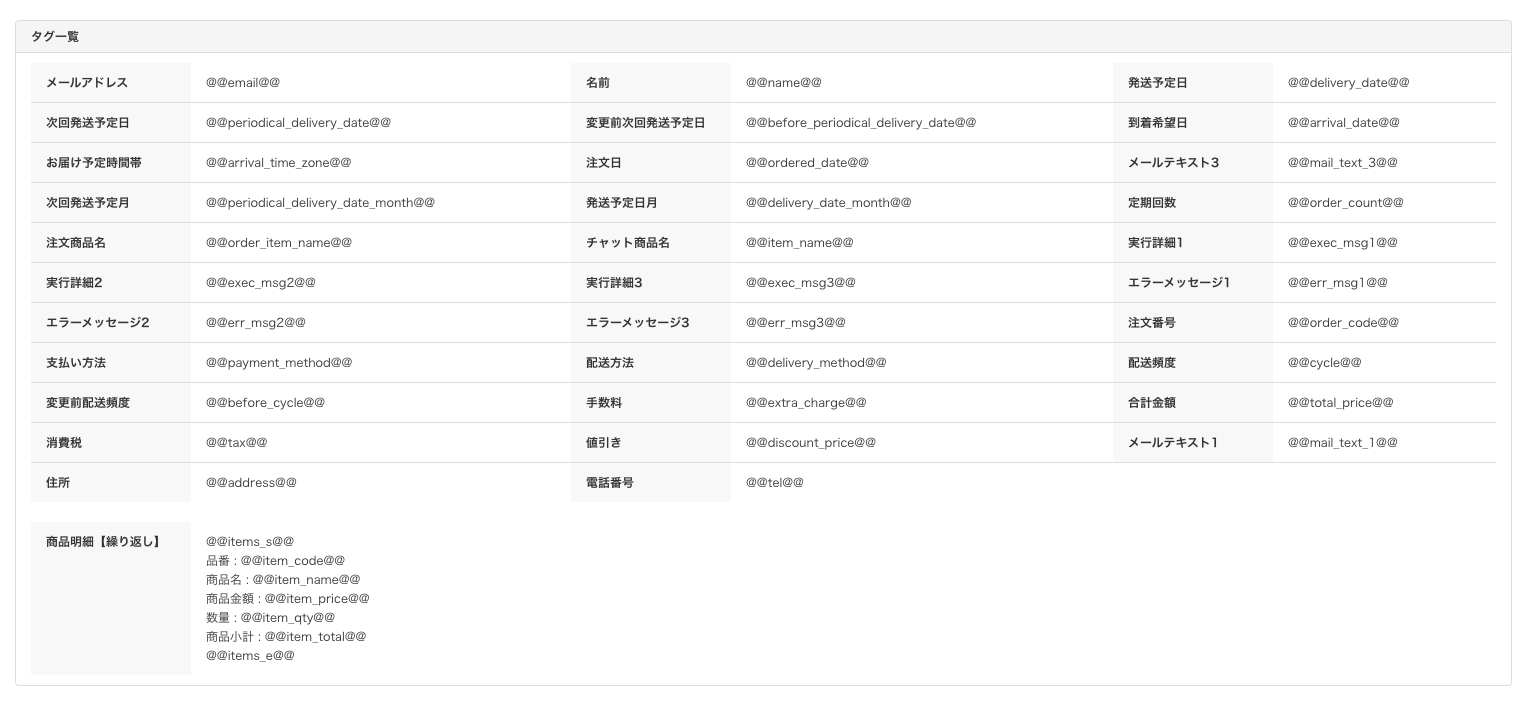Select the @@order_item_name@@ tag
This screenshot has width=1527, height=703.
[279, 243]
